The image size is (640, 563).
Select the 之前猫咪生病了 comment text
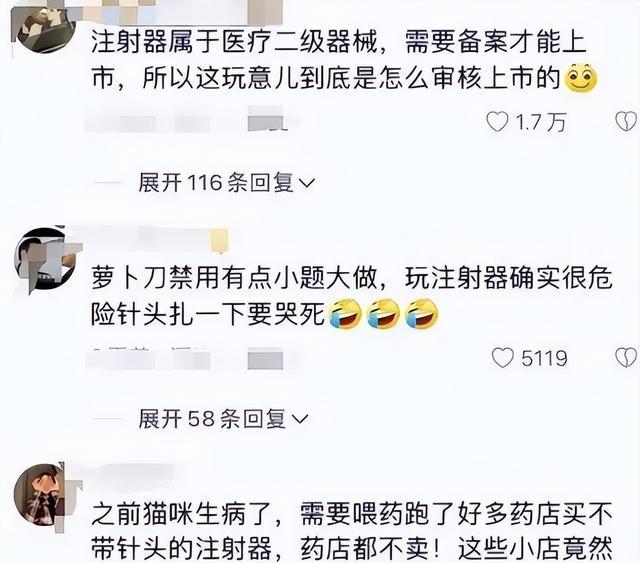pos(351,531)
